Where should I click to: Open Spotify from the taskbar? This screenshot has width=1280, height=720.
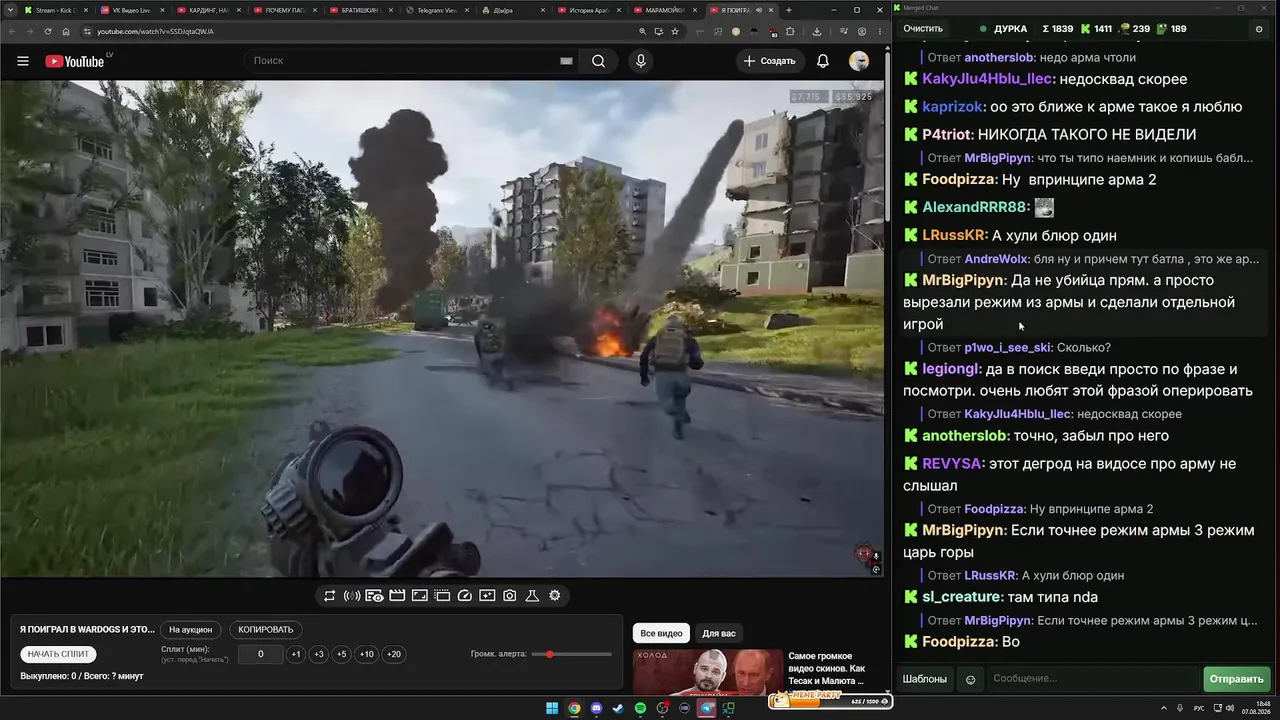click(641, 709)
